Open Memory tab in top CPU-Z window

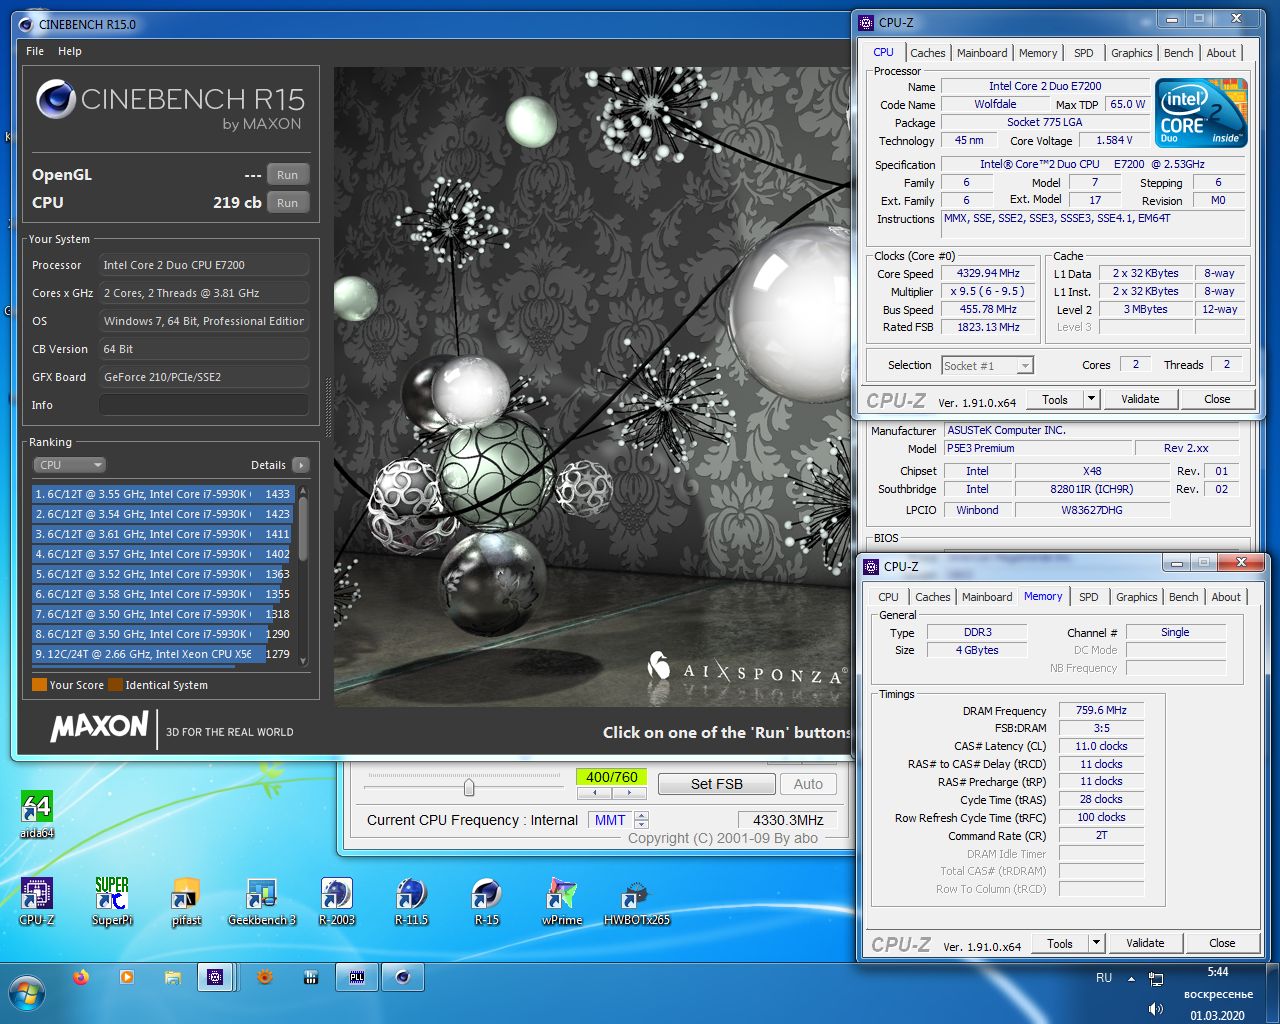pyautogui.click(x=1038, y=53)
